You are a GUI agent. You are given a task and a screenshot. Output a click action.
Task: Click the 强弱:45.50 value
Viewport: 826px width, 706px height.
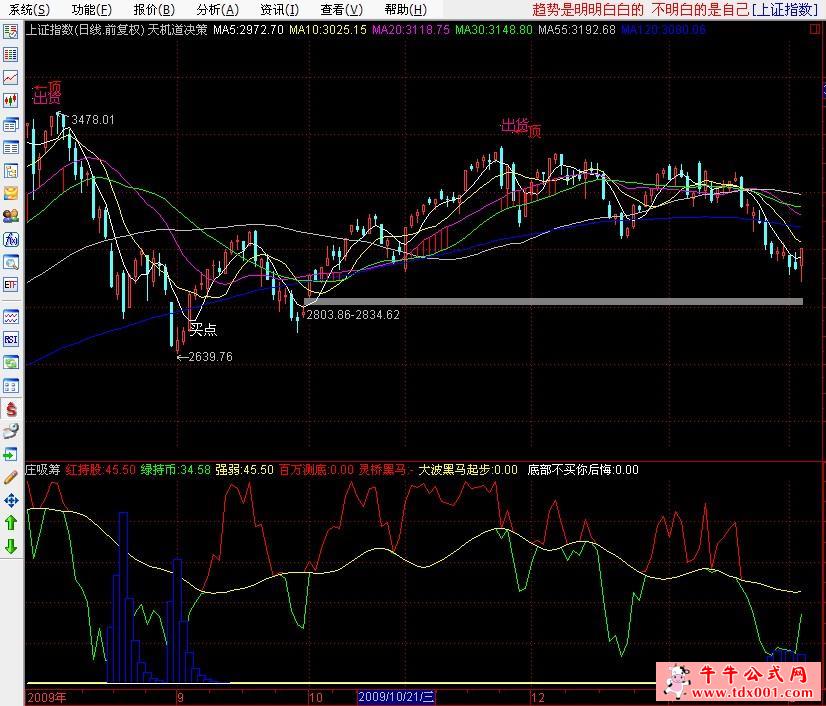[244, 469]
